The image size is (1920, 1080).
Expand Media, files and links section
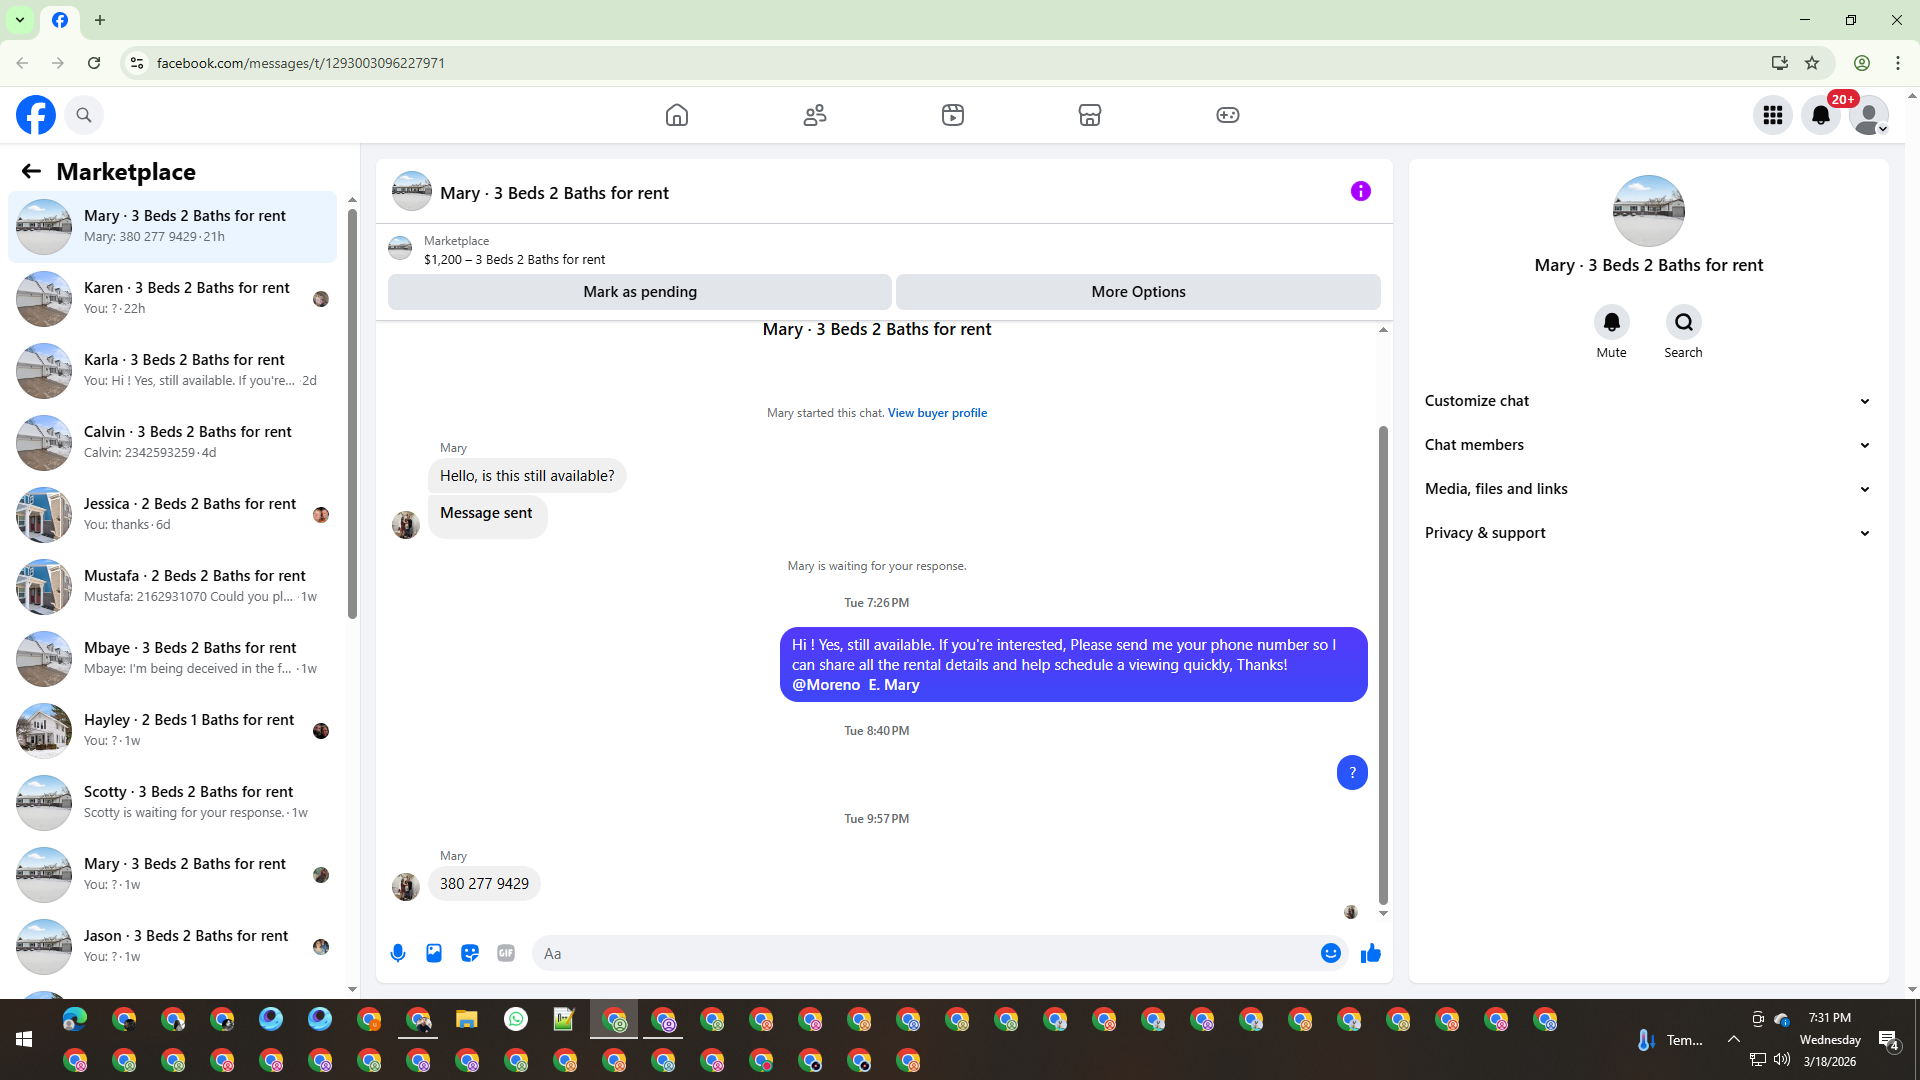tap(1648, 489)
